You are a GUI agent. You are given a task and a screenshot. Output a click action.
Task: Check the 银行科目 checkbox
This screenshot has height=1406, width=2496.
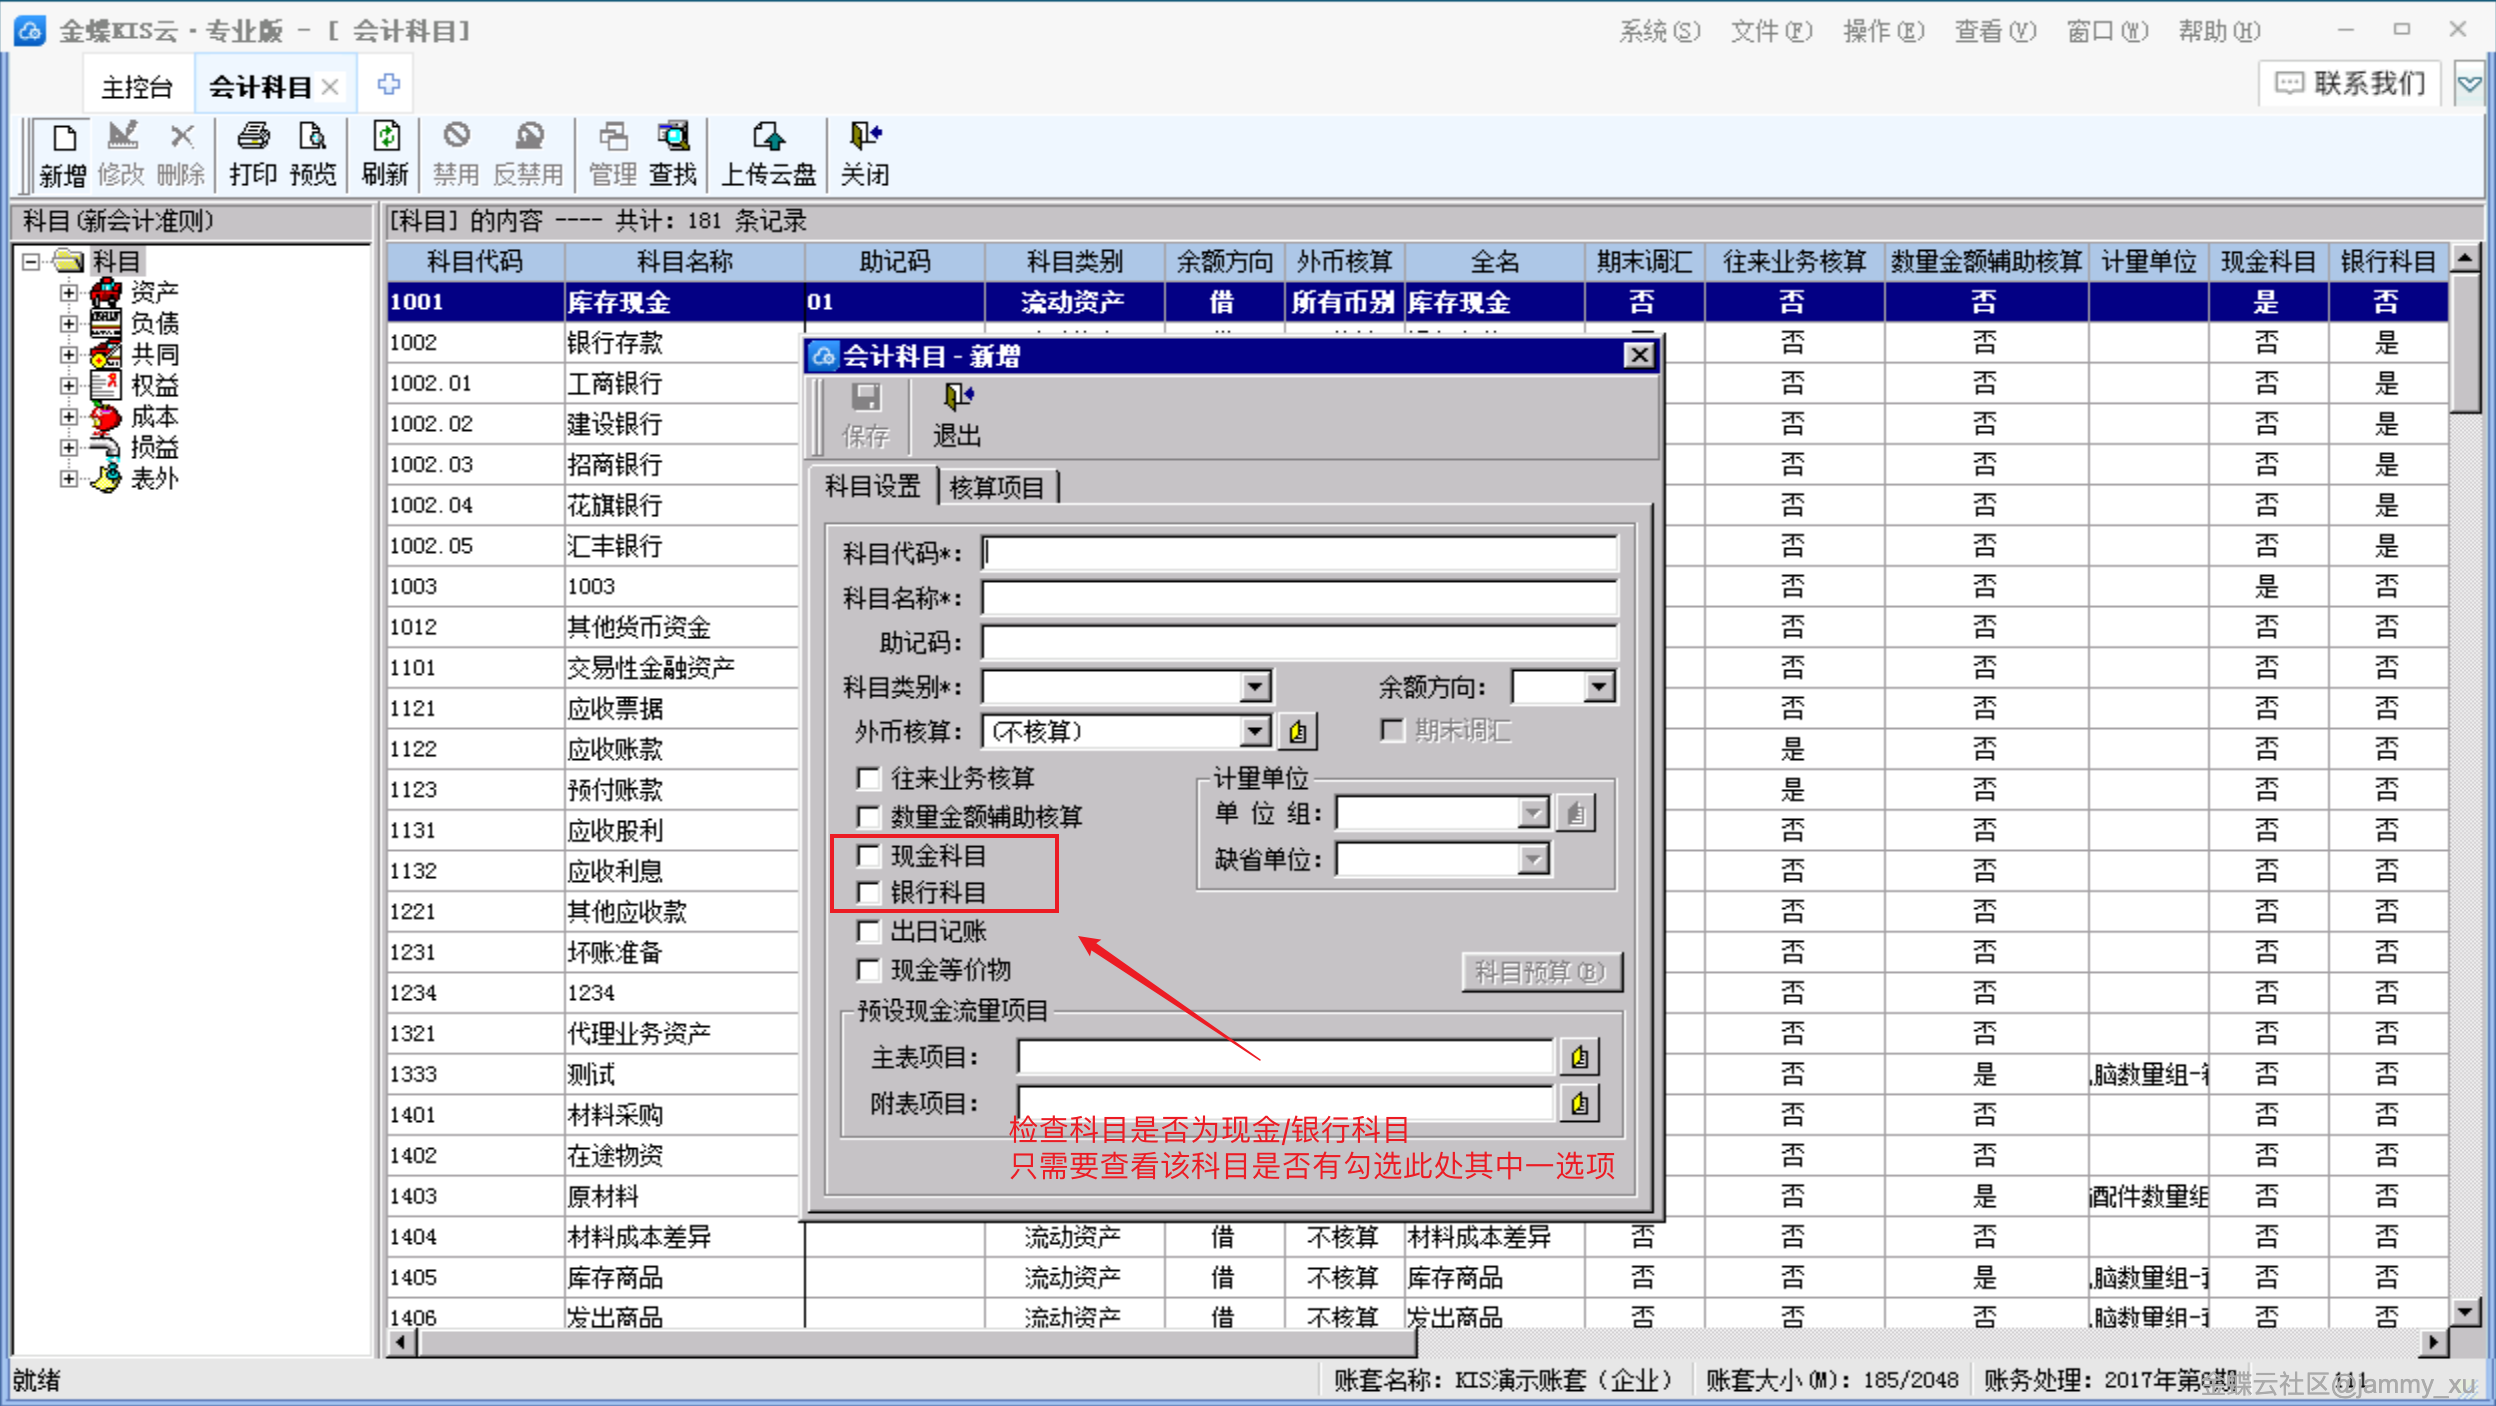(x=869, y=892)
